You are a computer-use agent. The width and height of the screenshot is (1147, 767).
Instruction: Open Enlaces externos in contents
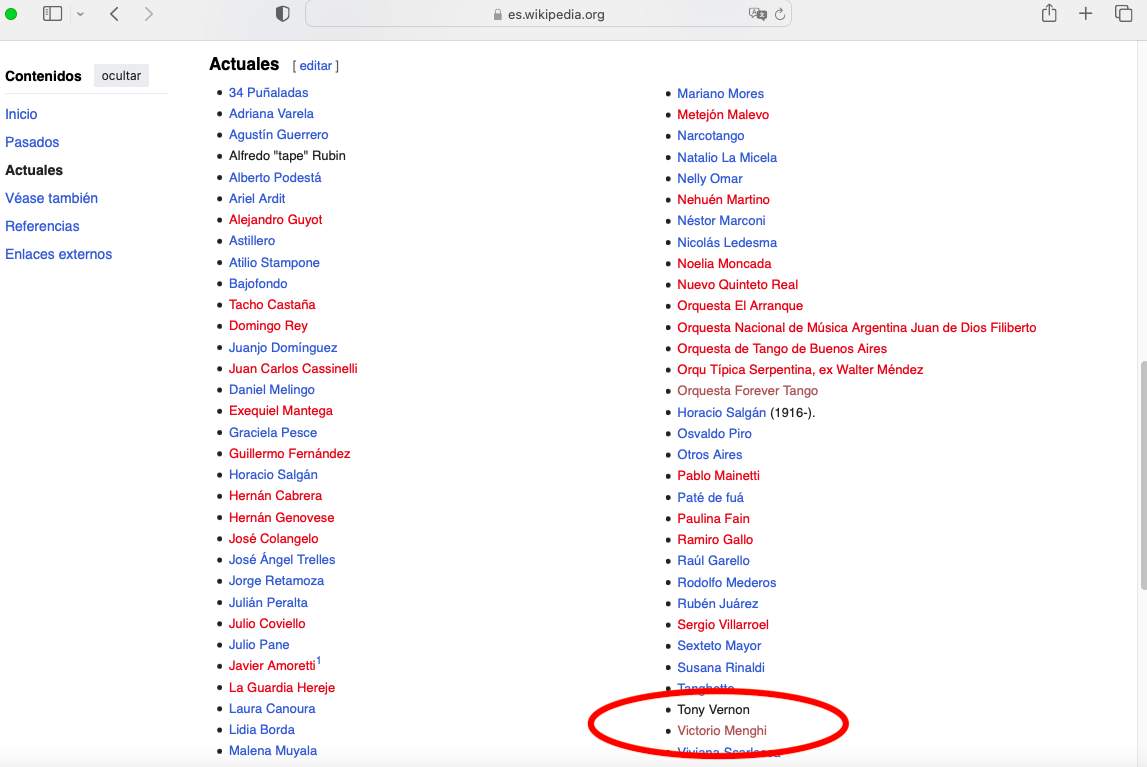point(59,254)
